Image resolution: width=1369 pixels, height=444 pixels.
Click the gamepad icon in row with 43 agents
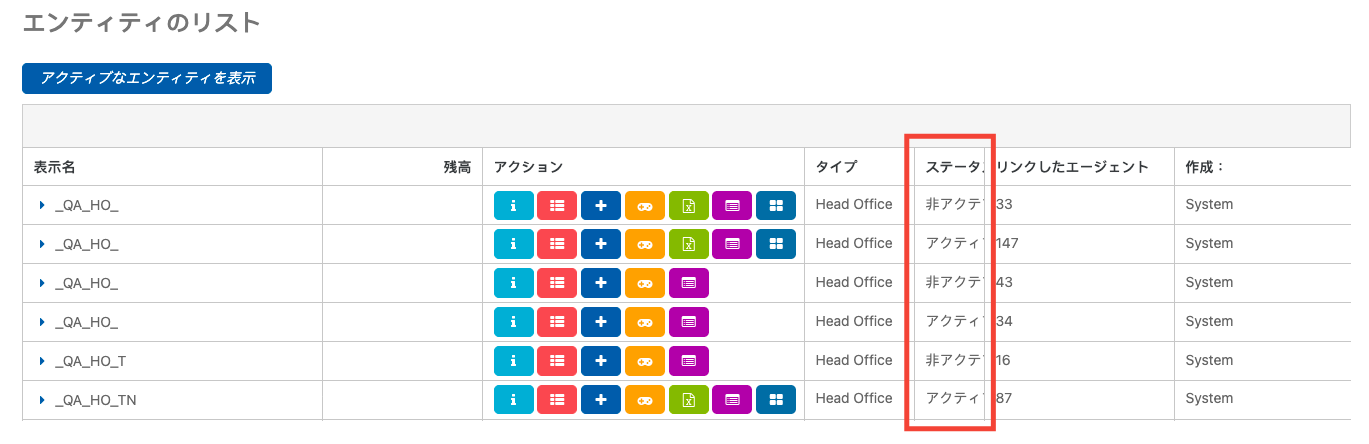pos(645,283)
